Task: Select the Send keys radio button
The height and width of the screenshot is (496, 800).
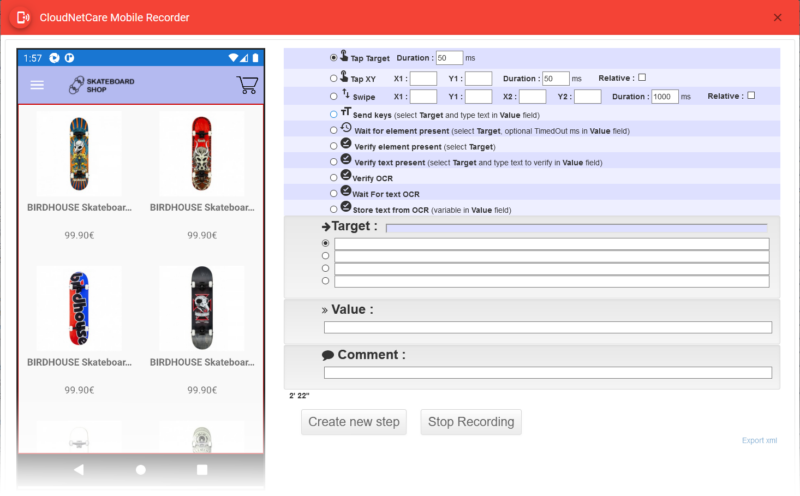Action: pos(333,115)
